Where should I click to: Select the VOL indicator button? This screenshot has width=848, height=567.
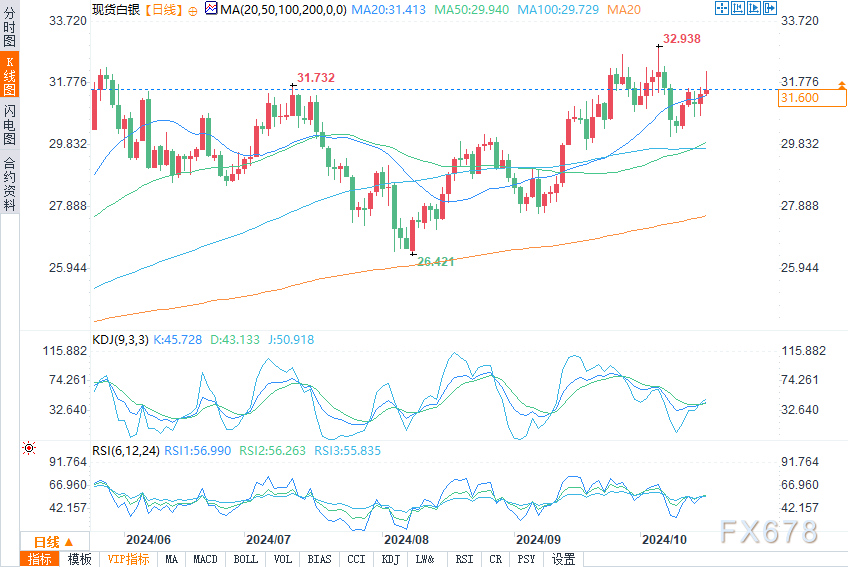[x=283, y=559]
